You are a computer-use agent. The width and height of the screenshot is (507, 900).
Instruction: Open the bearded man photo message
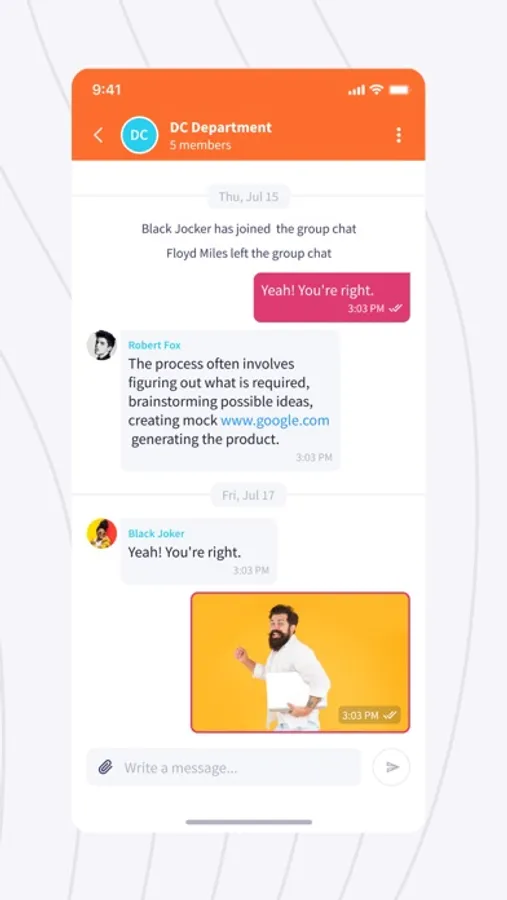coord(300,662)
